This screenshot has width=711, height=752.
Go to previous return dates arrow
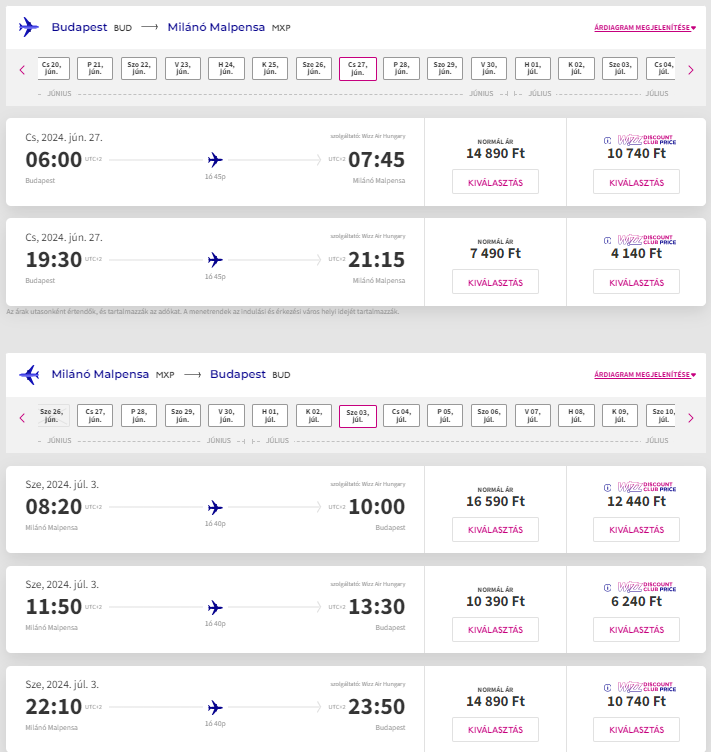pos(22,417)
